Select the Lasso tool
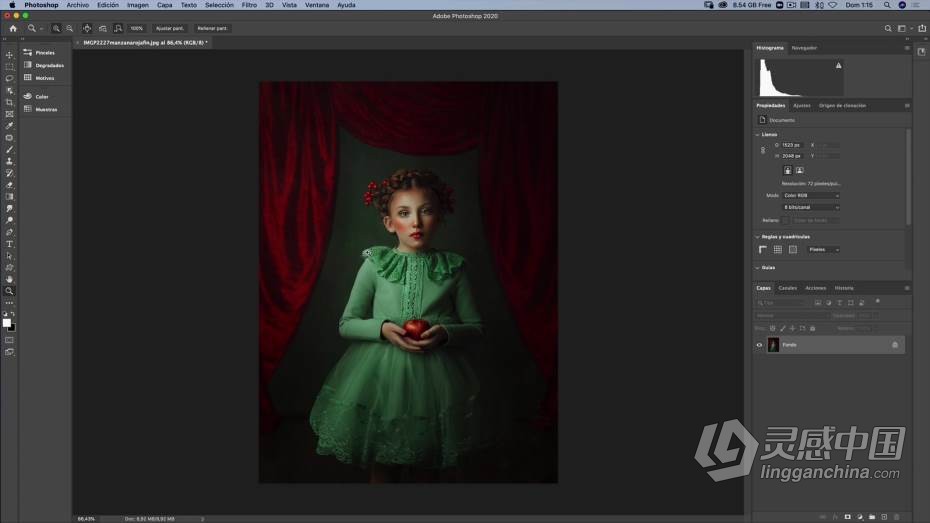 [x=9, y=78]
